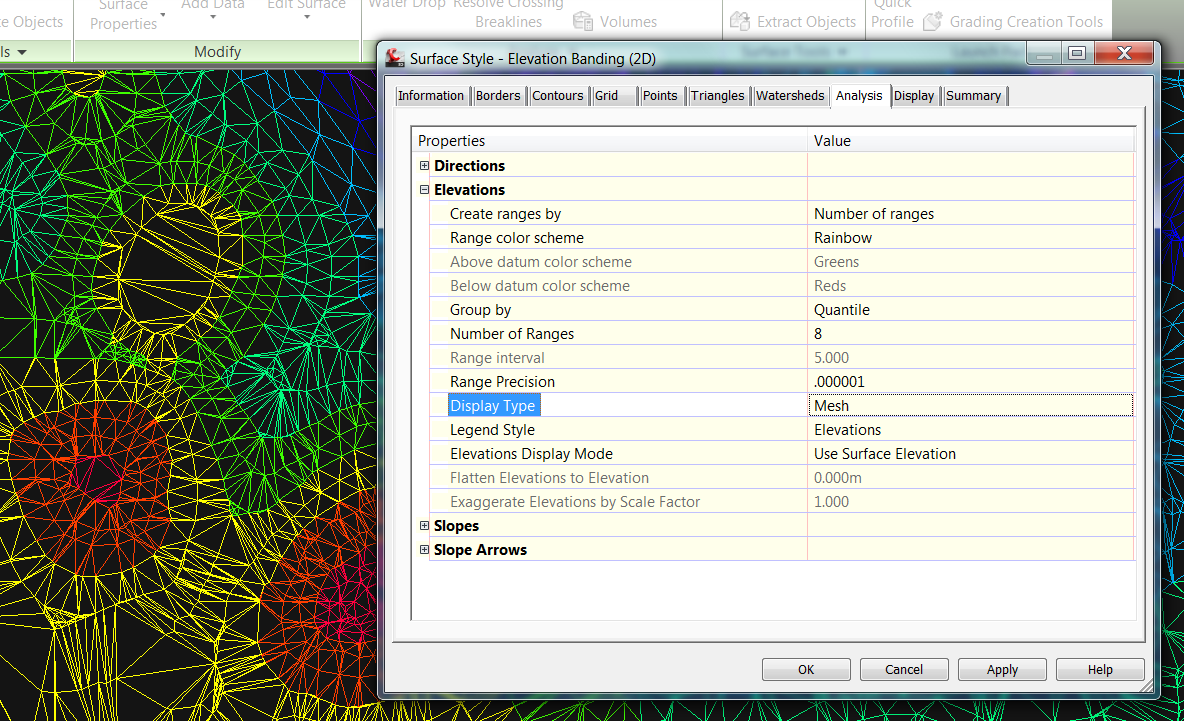The width and height of the screenshot is (1184, 721).
Task: Open Help for the Surface Style dialog
Action: point(1099,669)
